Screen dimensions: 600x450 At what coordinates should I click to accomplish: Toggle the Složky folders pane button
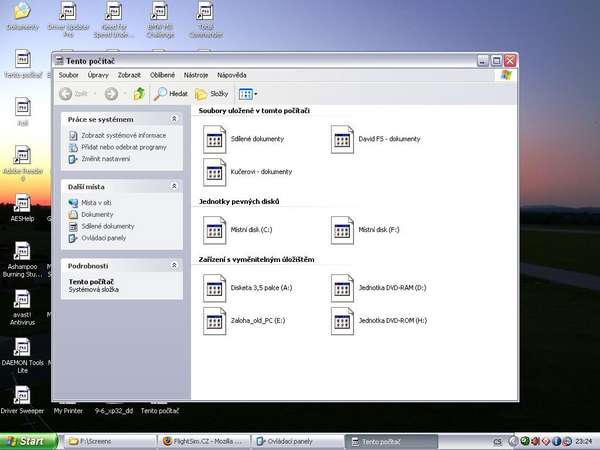pos(212,94)
